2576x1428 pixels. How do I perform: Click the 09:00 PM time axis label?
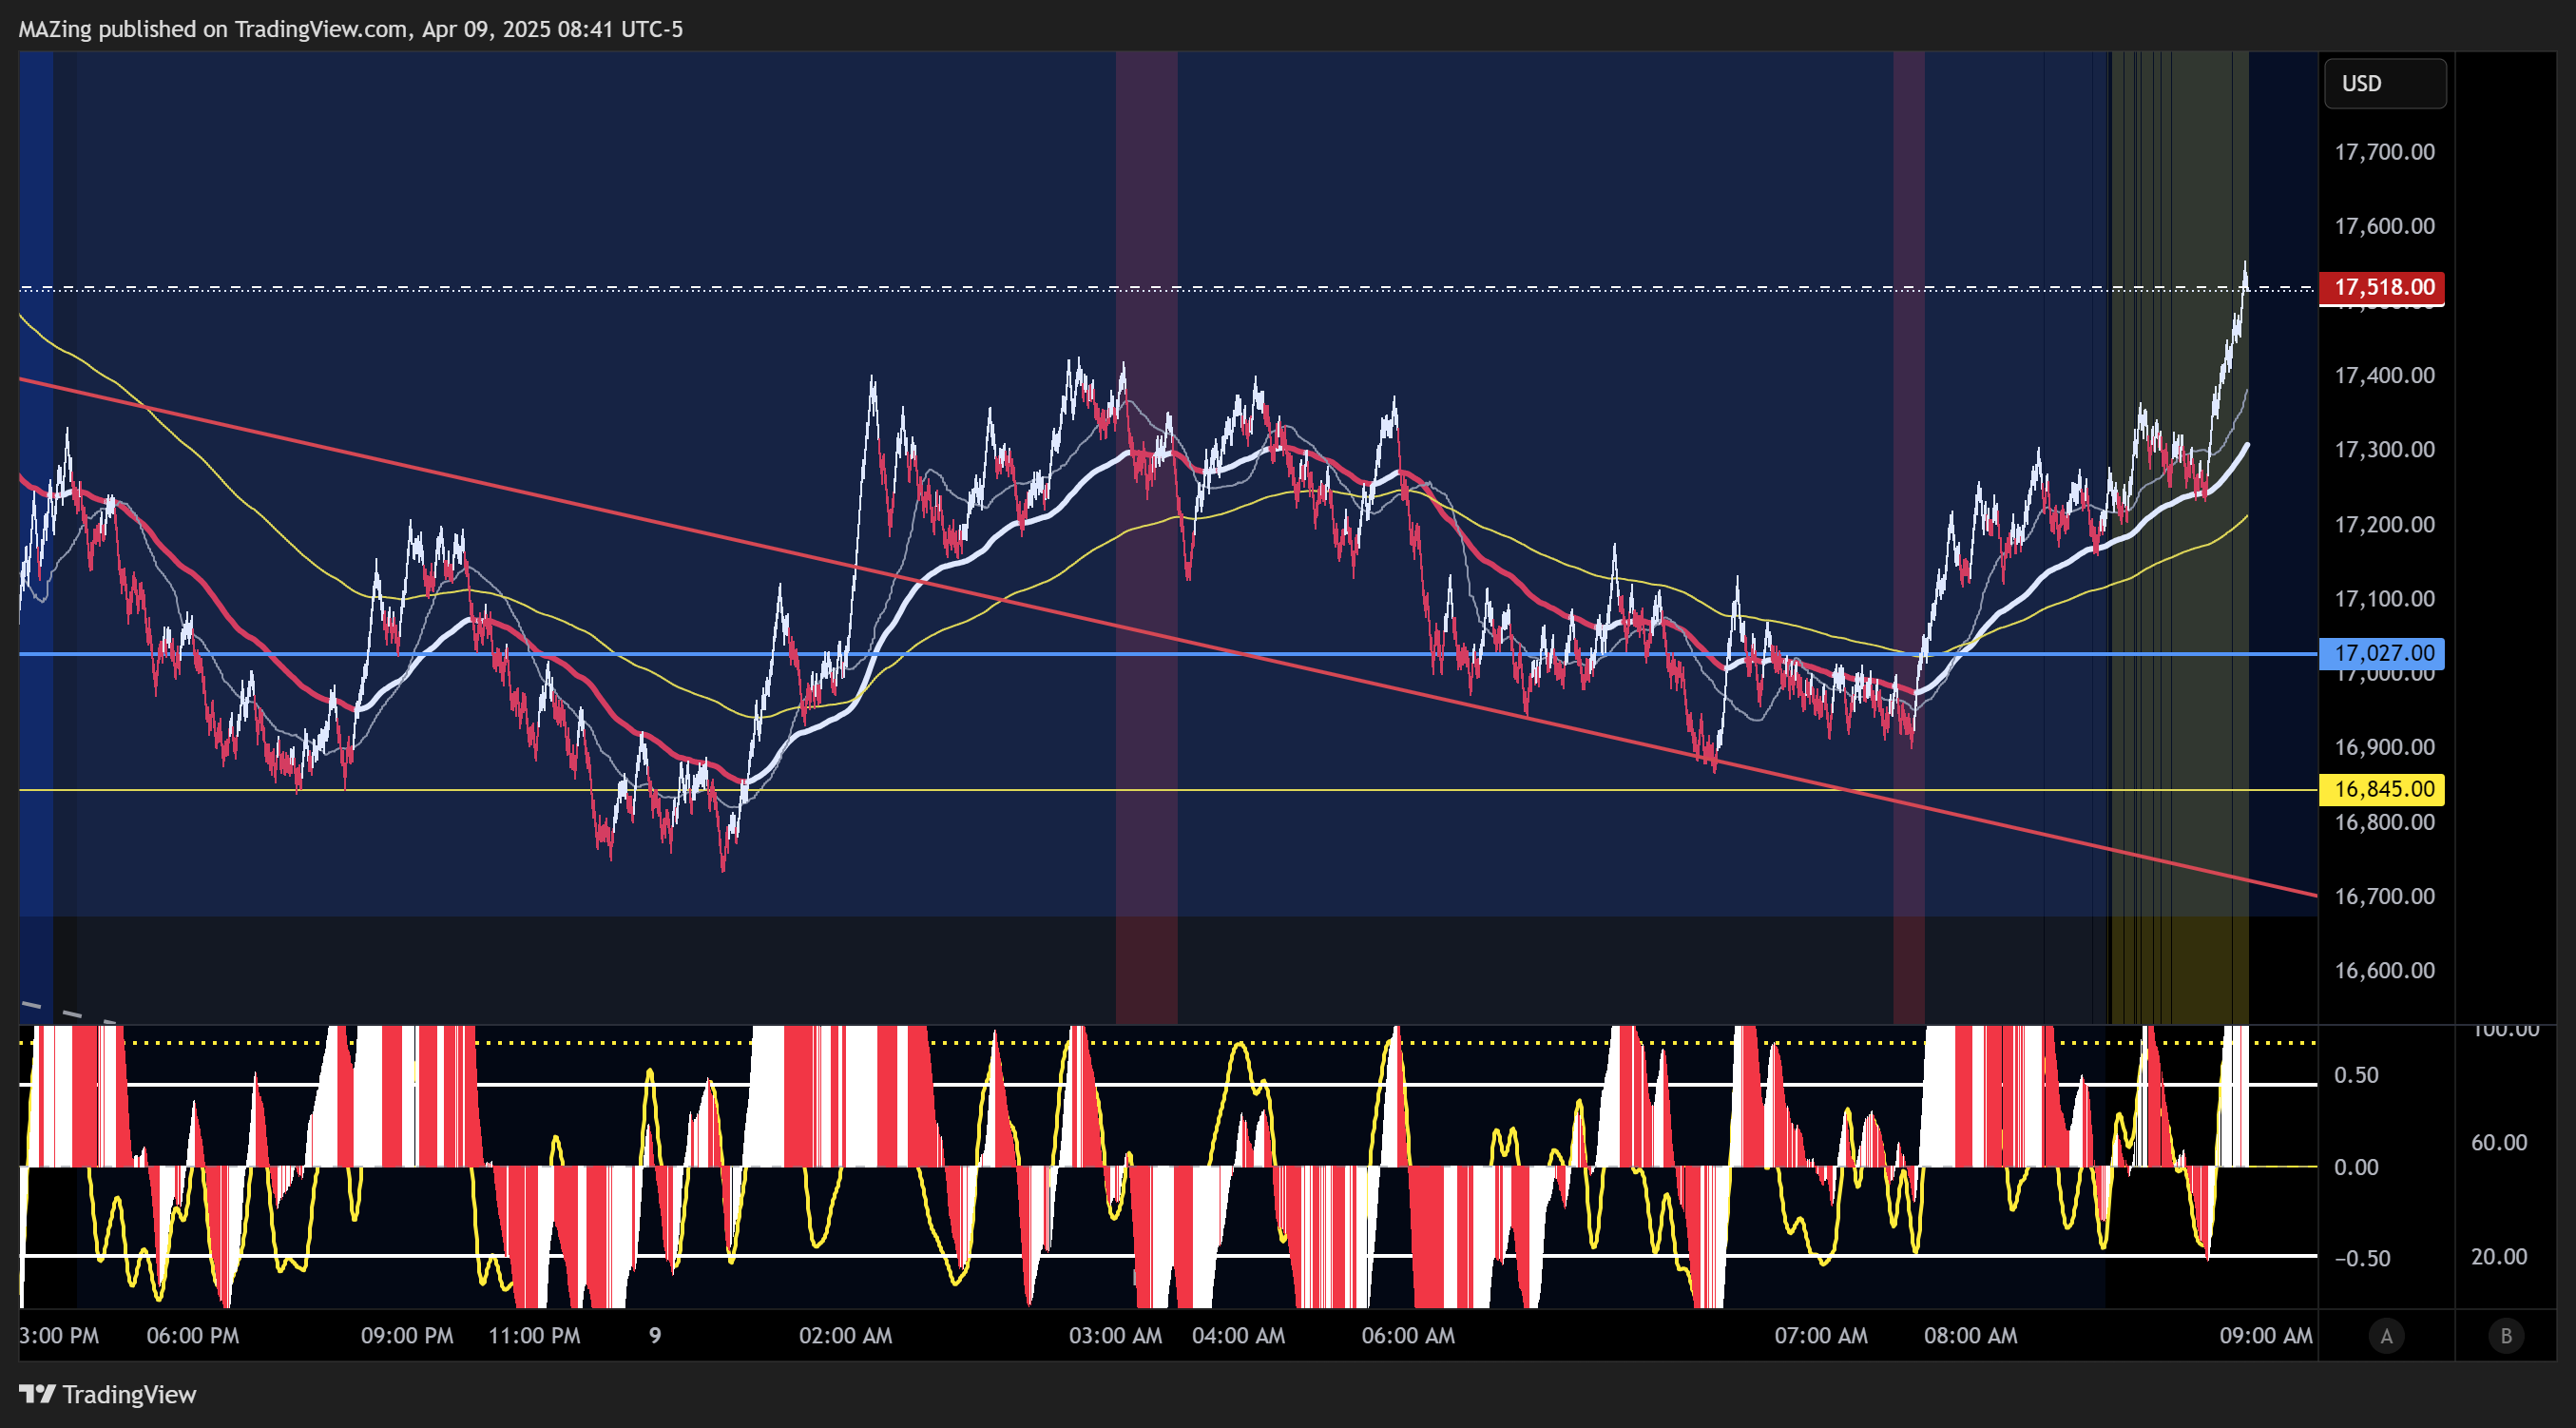tap(407, 1336)
